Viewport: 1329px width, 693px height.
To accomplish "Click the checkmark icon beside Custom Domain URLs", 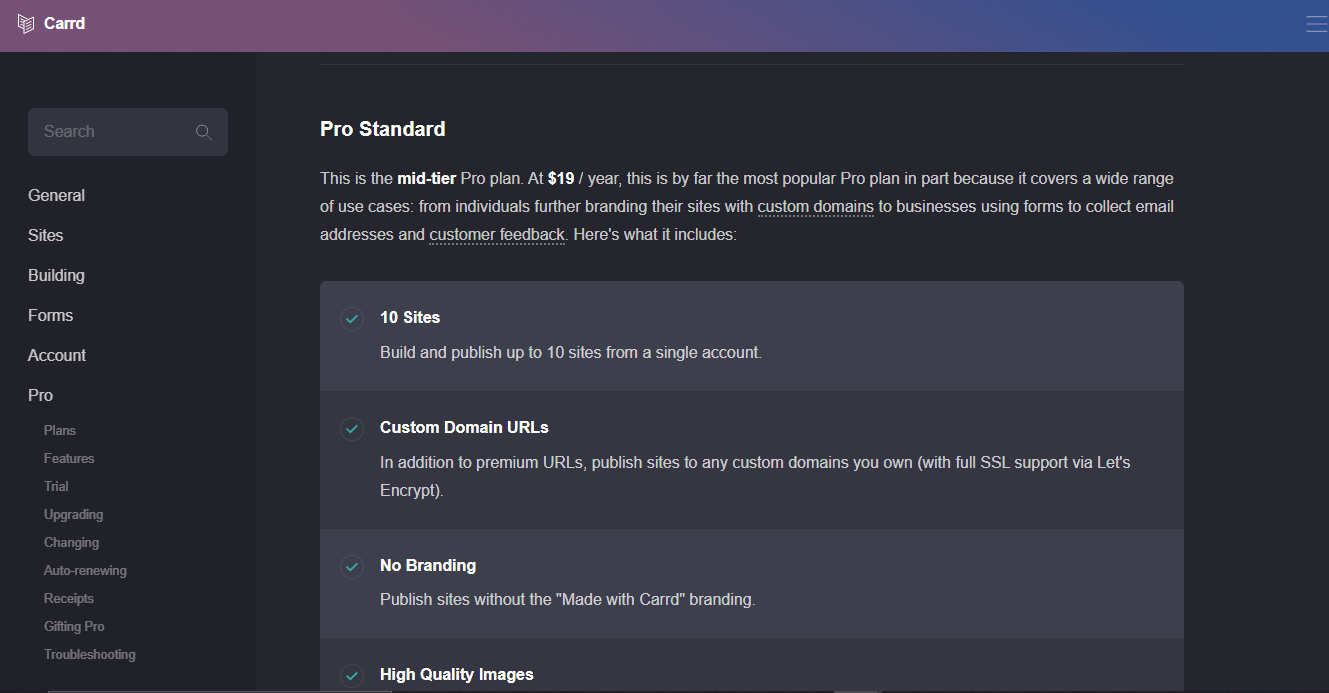I will [352, 429].
